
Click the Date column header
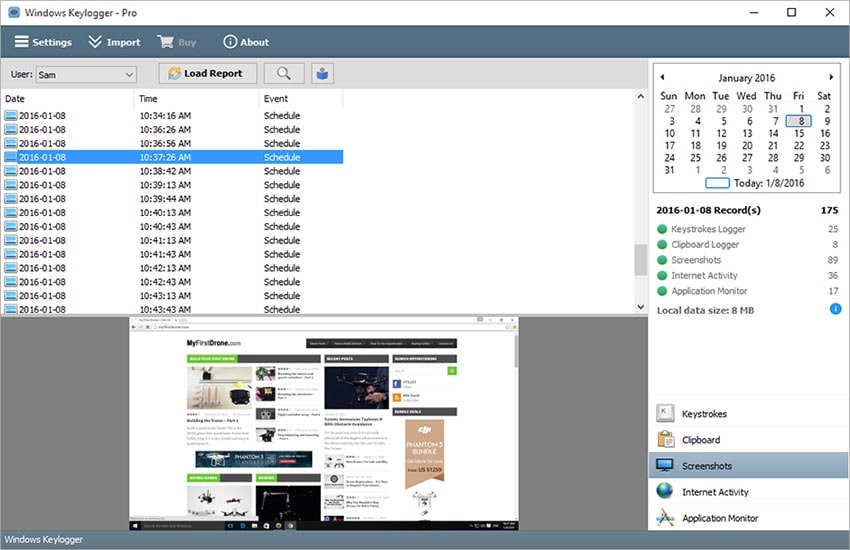coord(67,99)
